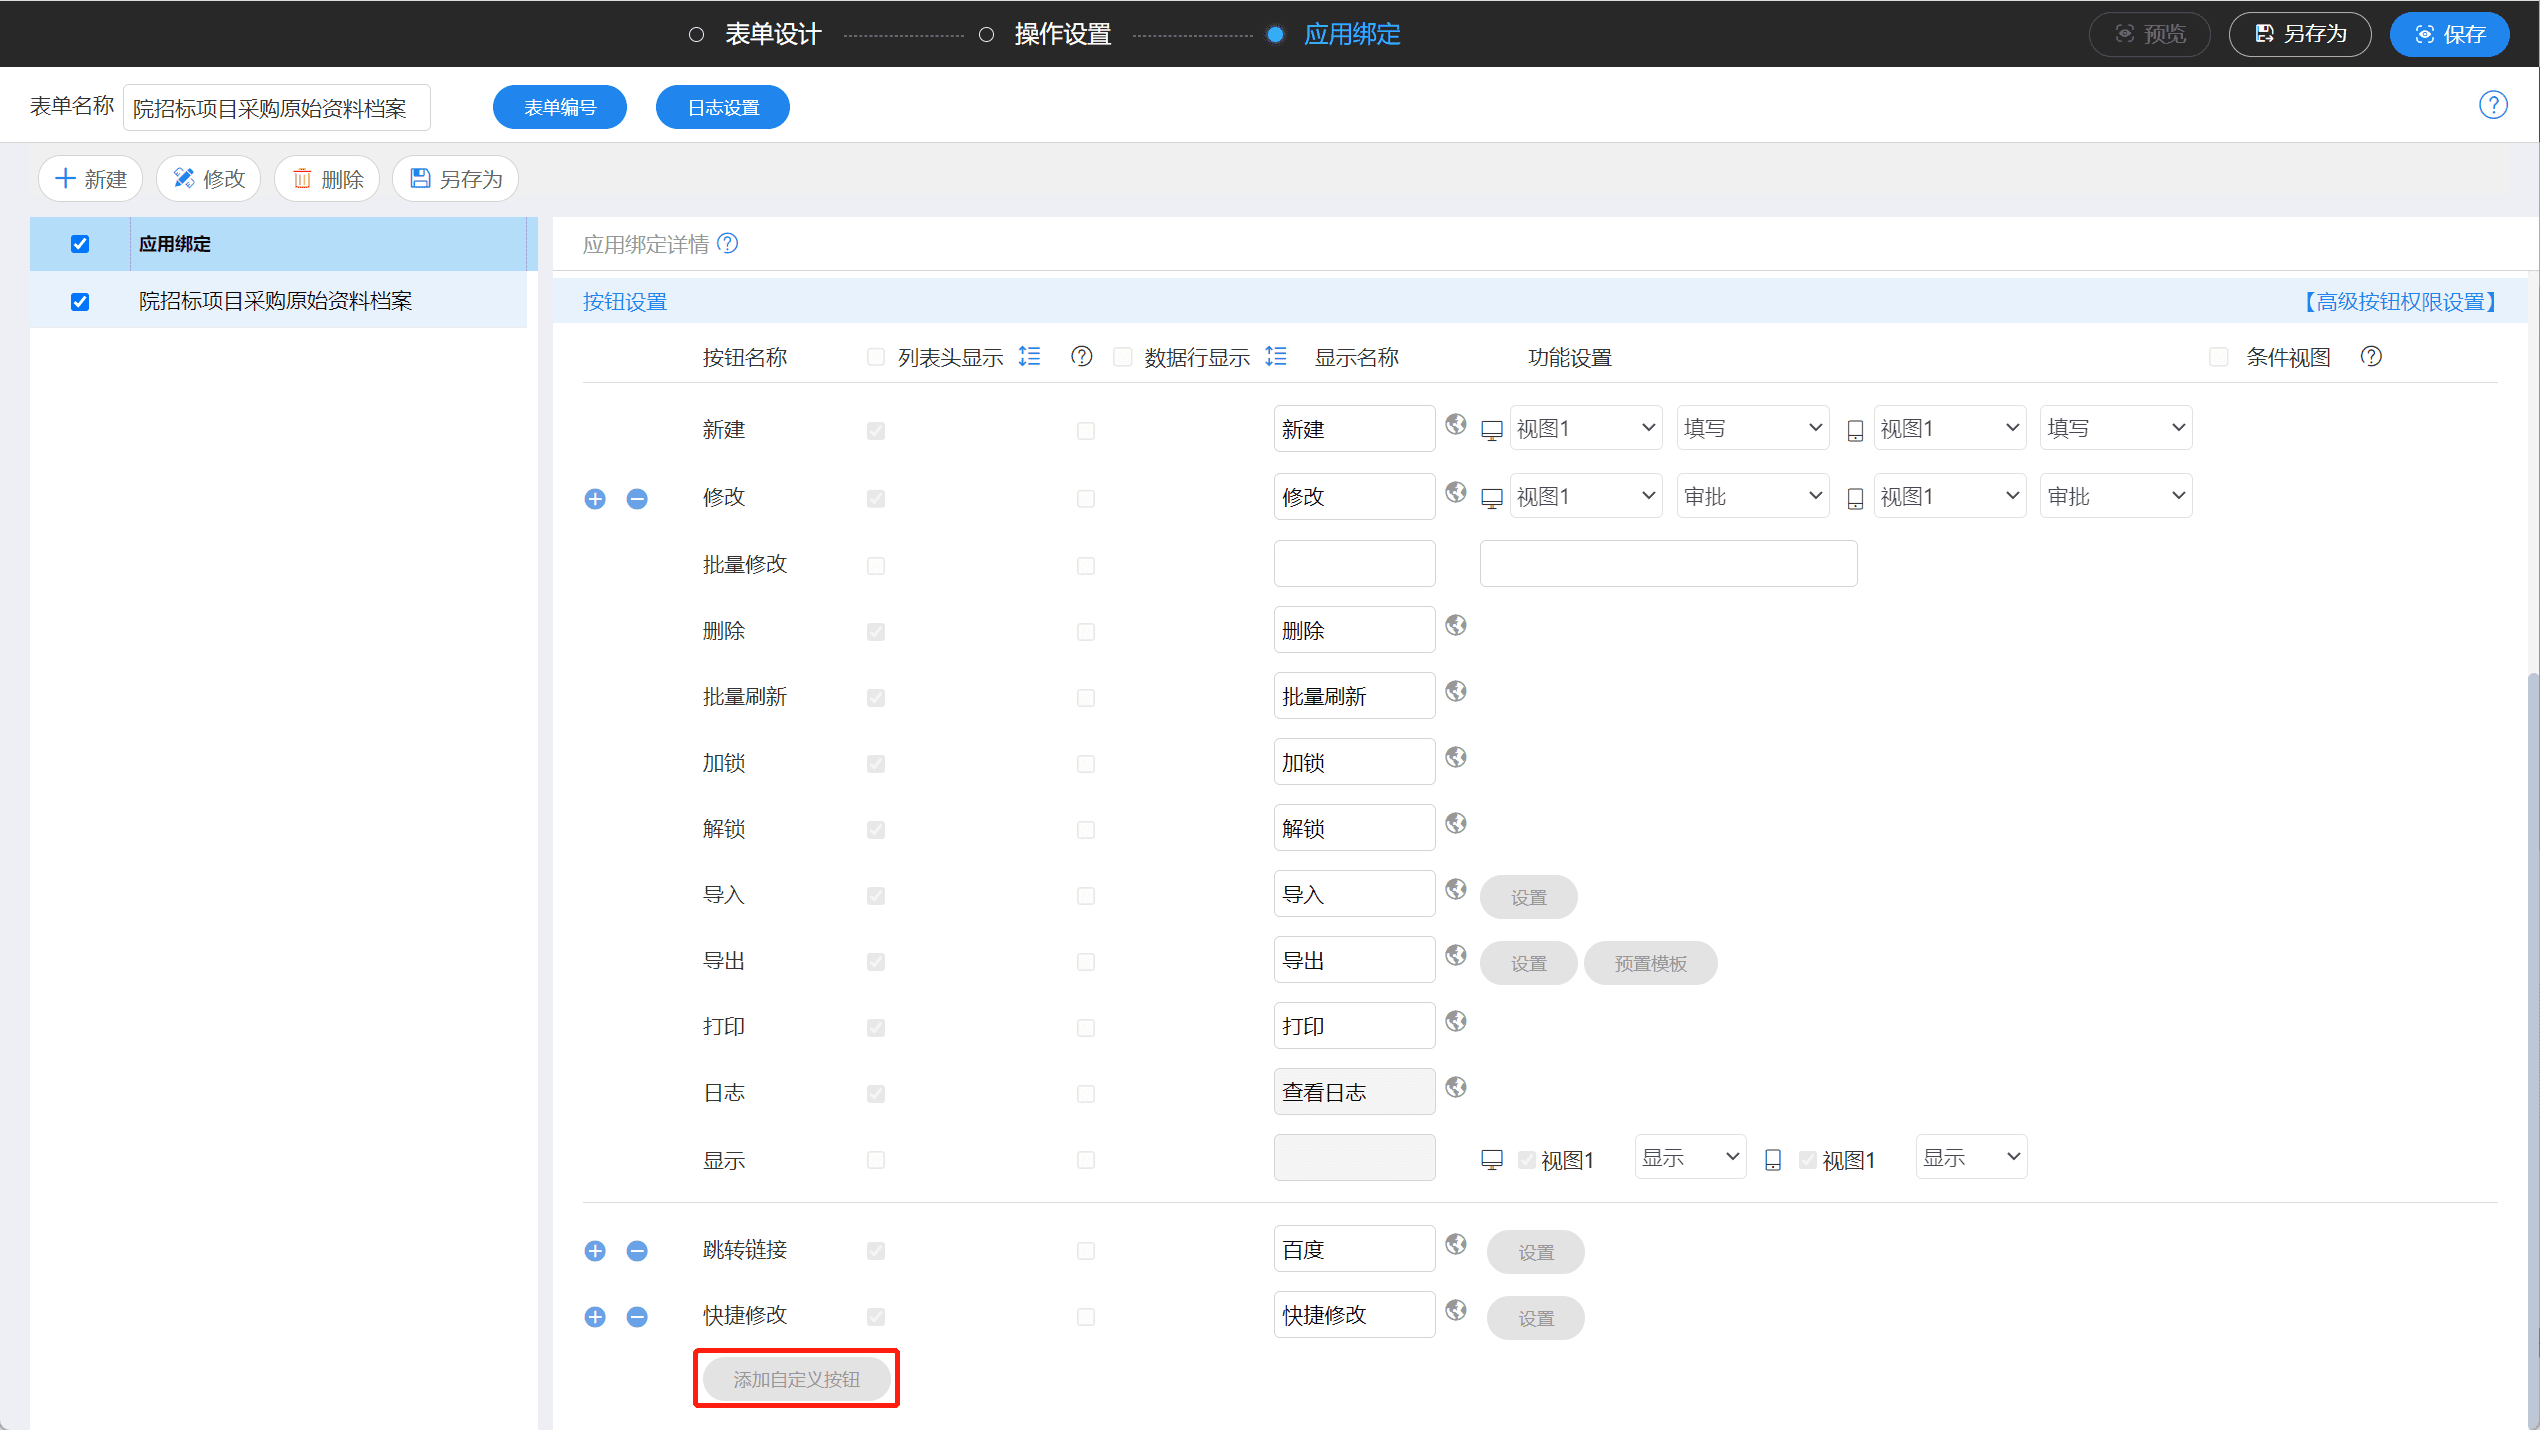Toggle 数据行显示 checkbox for 新建 row
Viewport: 2540px width, 1430px height.
pyautogui.click(x=1086, y=431)
